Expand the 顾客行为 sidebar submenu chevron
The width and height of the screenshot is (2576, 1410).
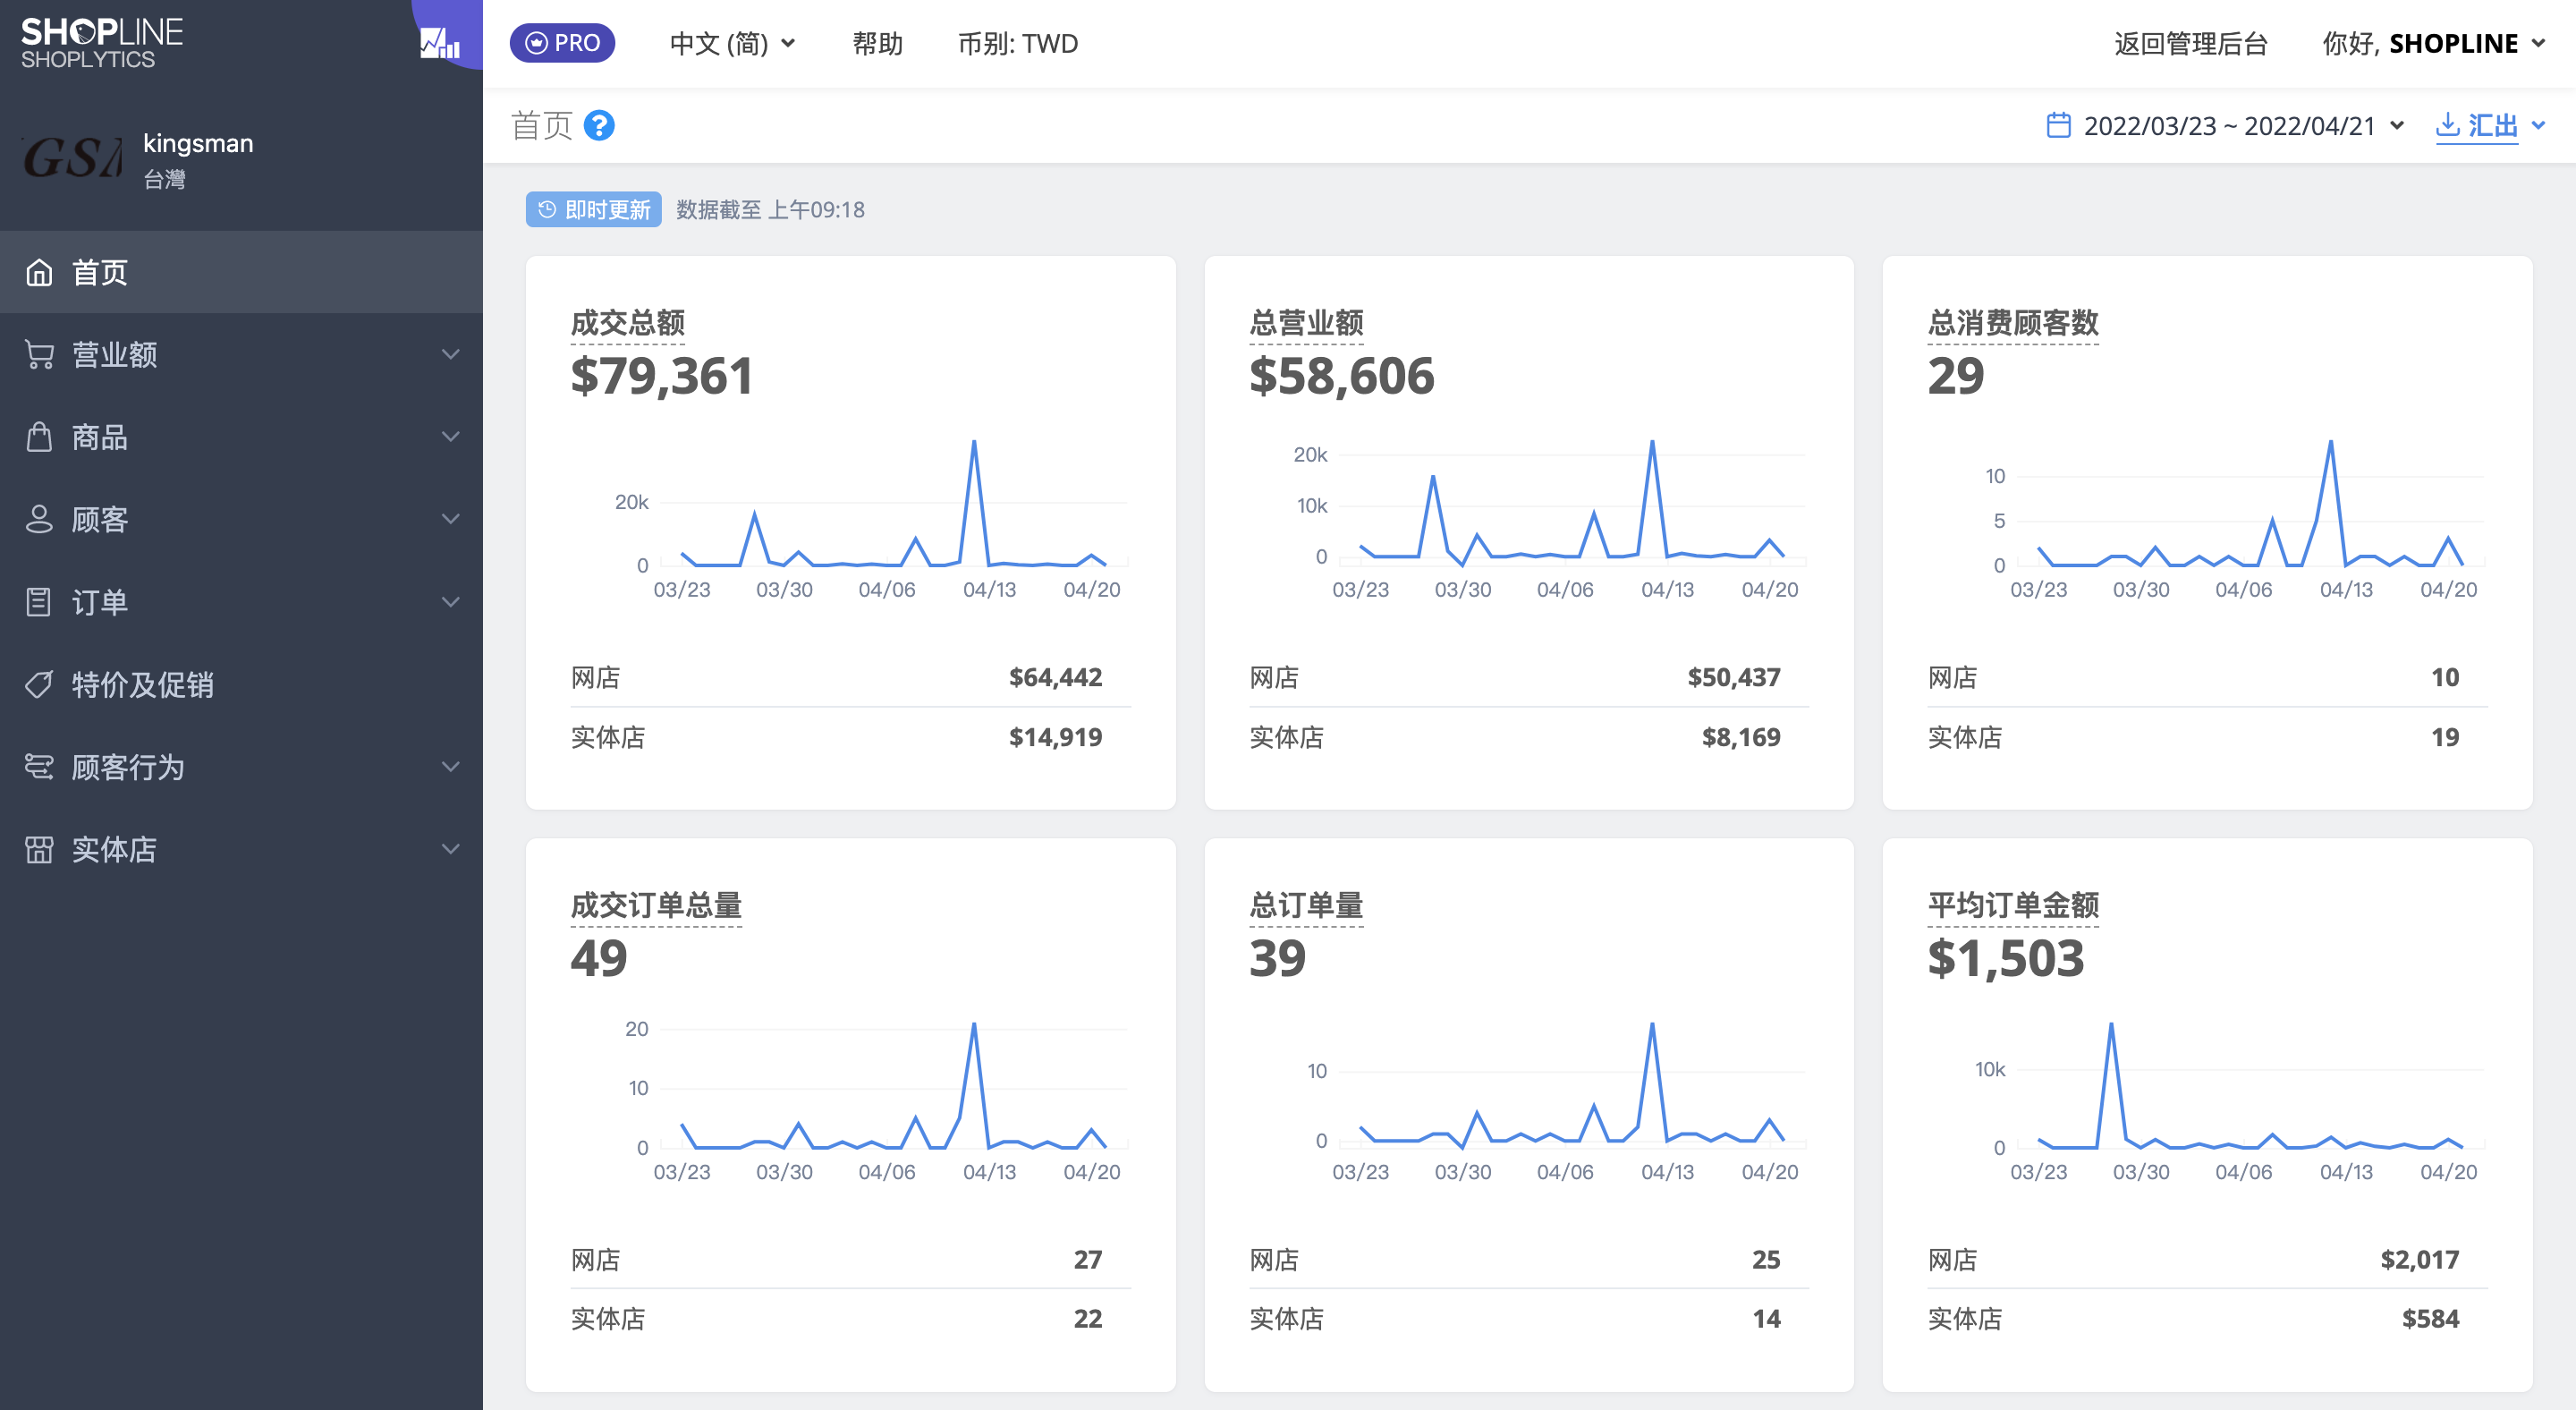coord(451,766)
